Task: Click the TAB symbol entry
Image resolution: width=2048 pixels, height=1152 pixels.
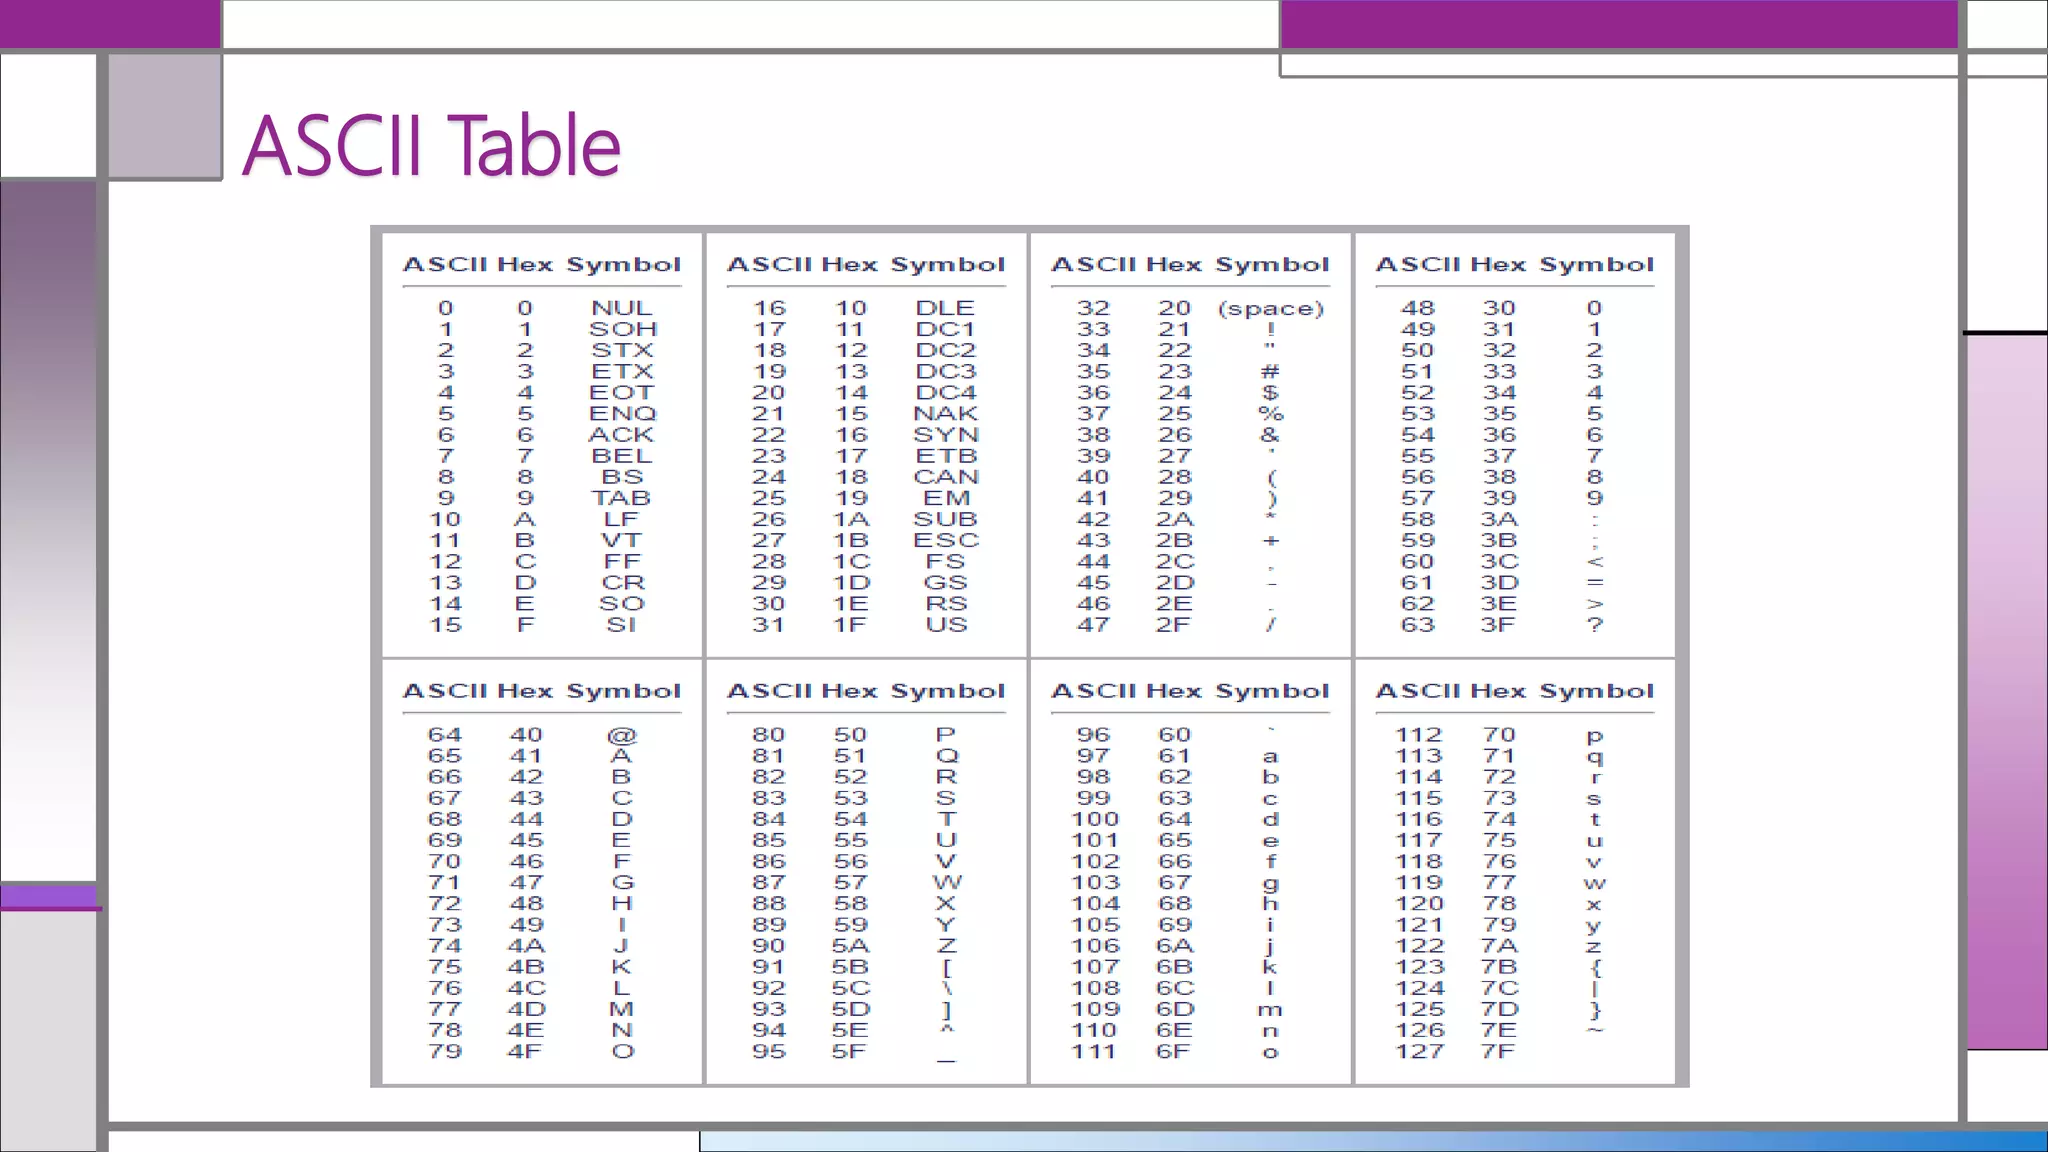Action: tap(621, 498)
